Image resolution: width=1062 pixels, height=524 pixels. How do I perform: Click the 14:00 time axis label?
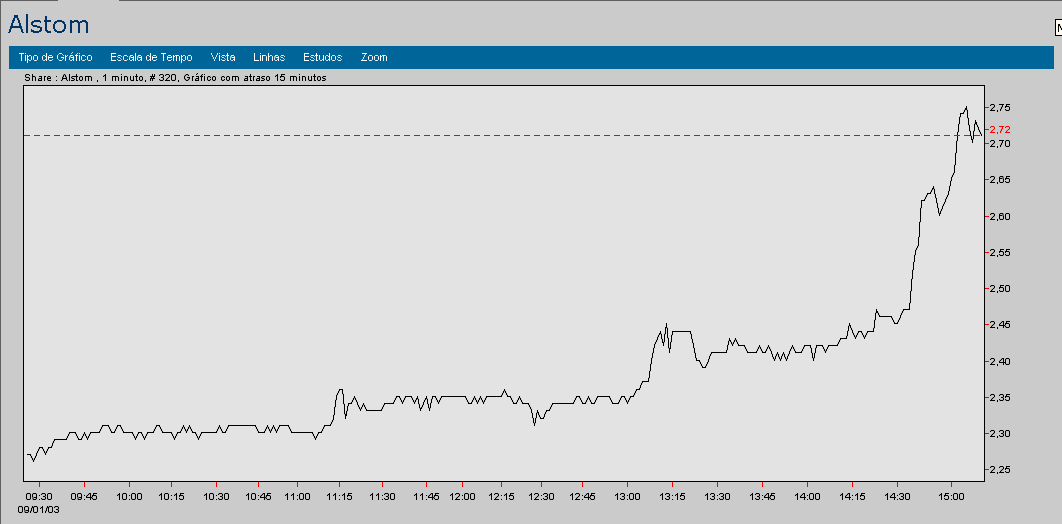coord(808,496)
